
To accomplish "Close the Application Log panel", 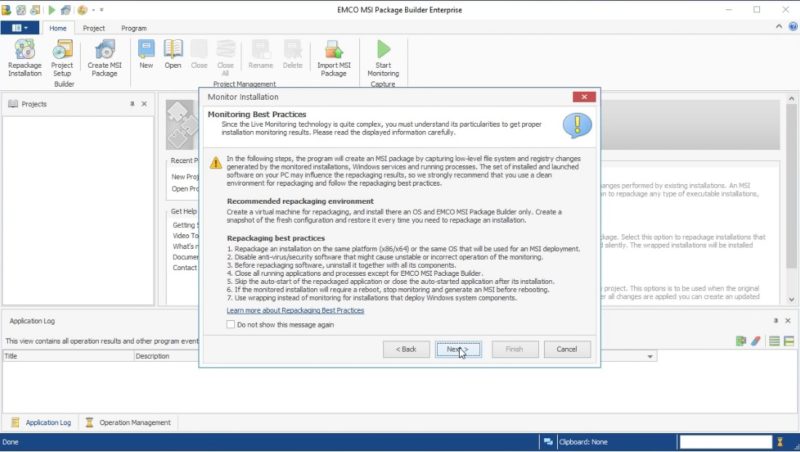I will [x=788, y=320].
